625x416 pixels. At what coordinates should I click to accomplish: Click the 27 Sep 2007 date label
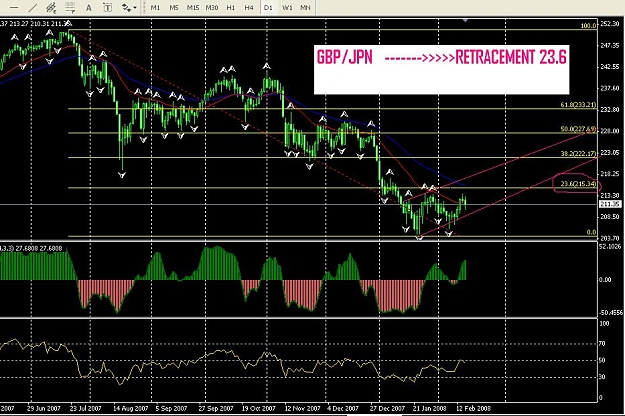[216, 408]
